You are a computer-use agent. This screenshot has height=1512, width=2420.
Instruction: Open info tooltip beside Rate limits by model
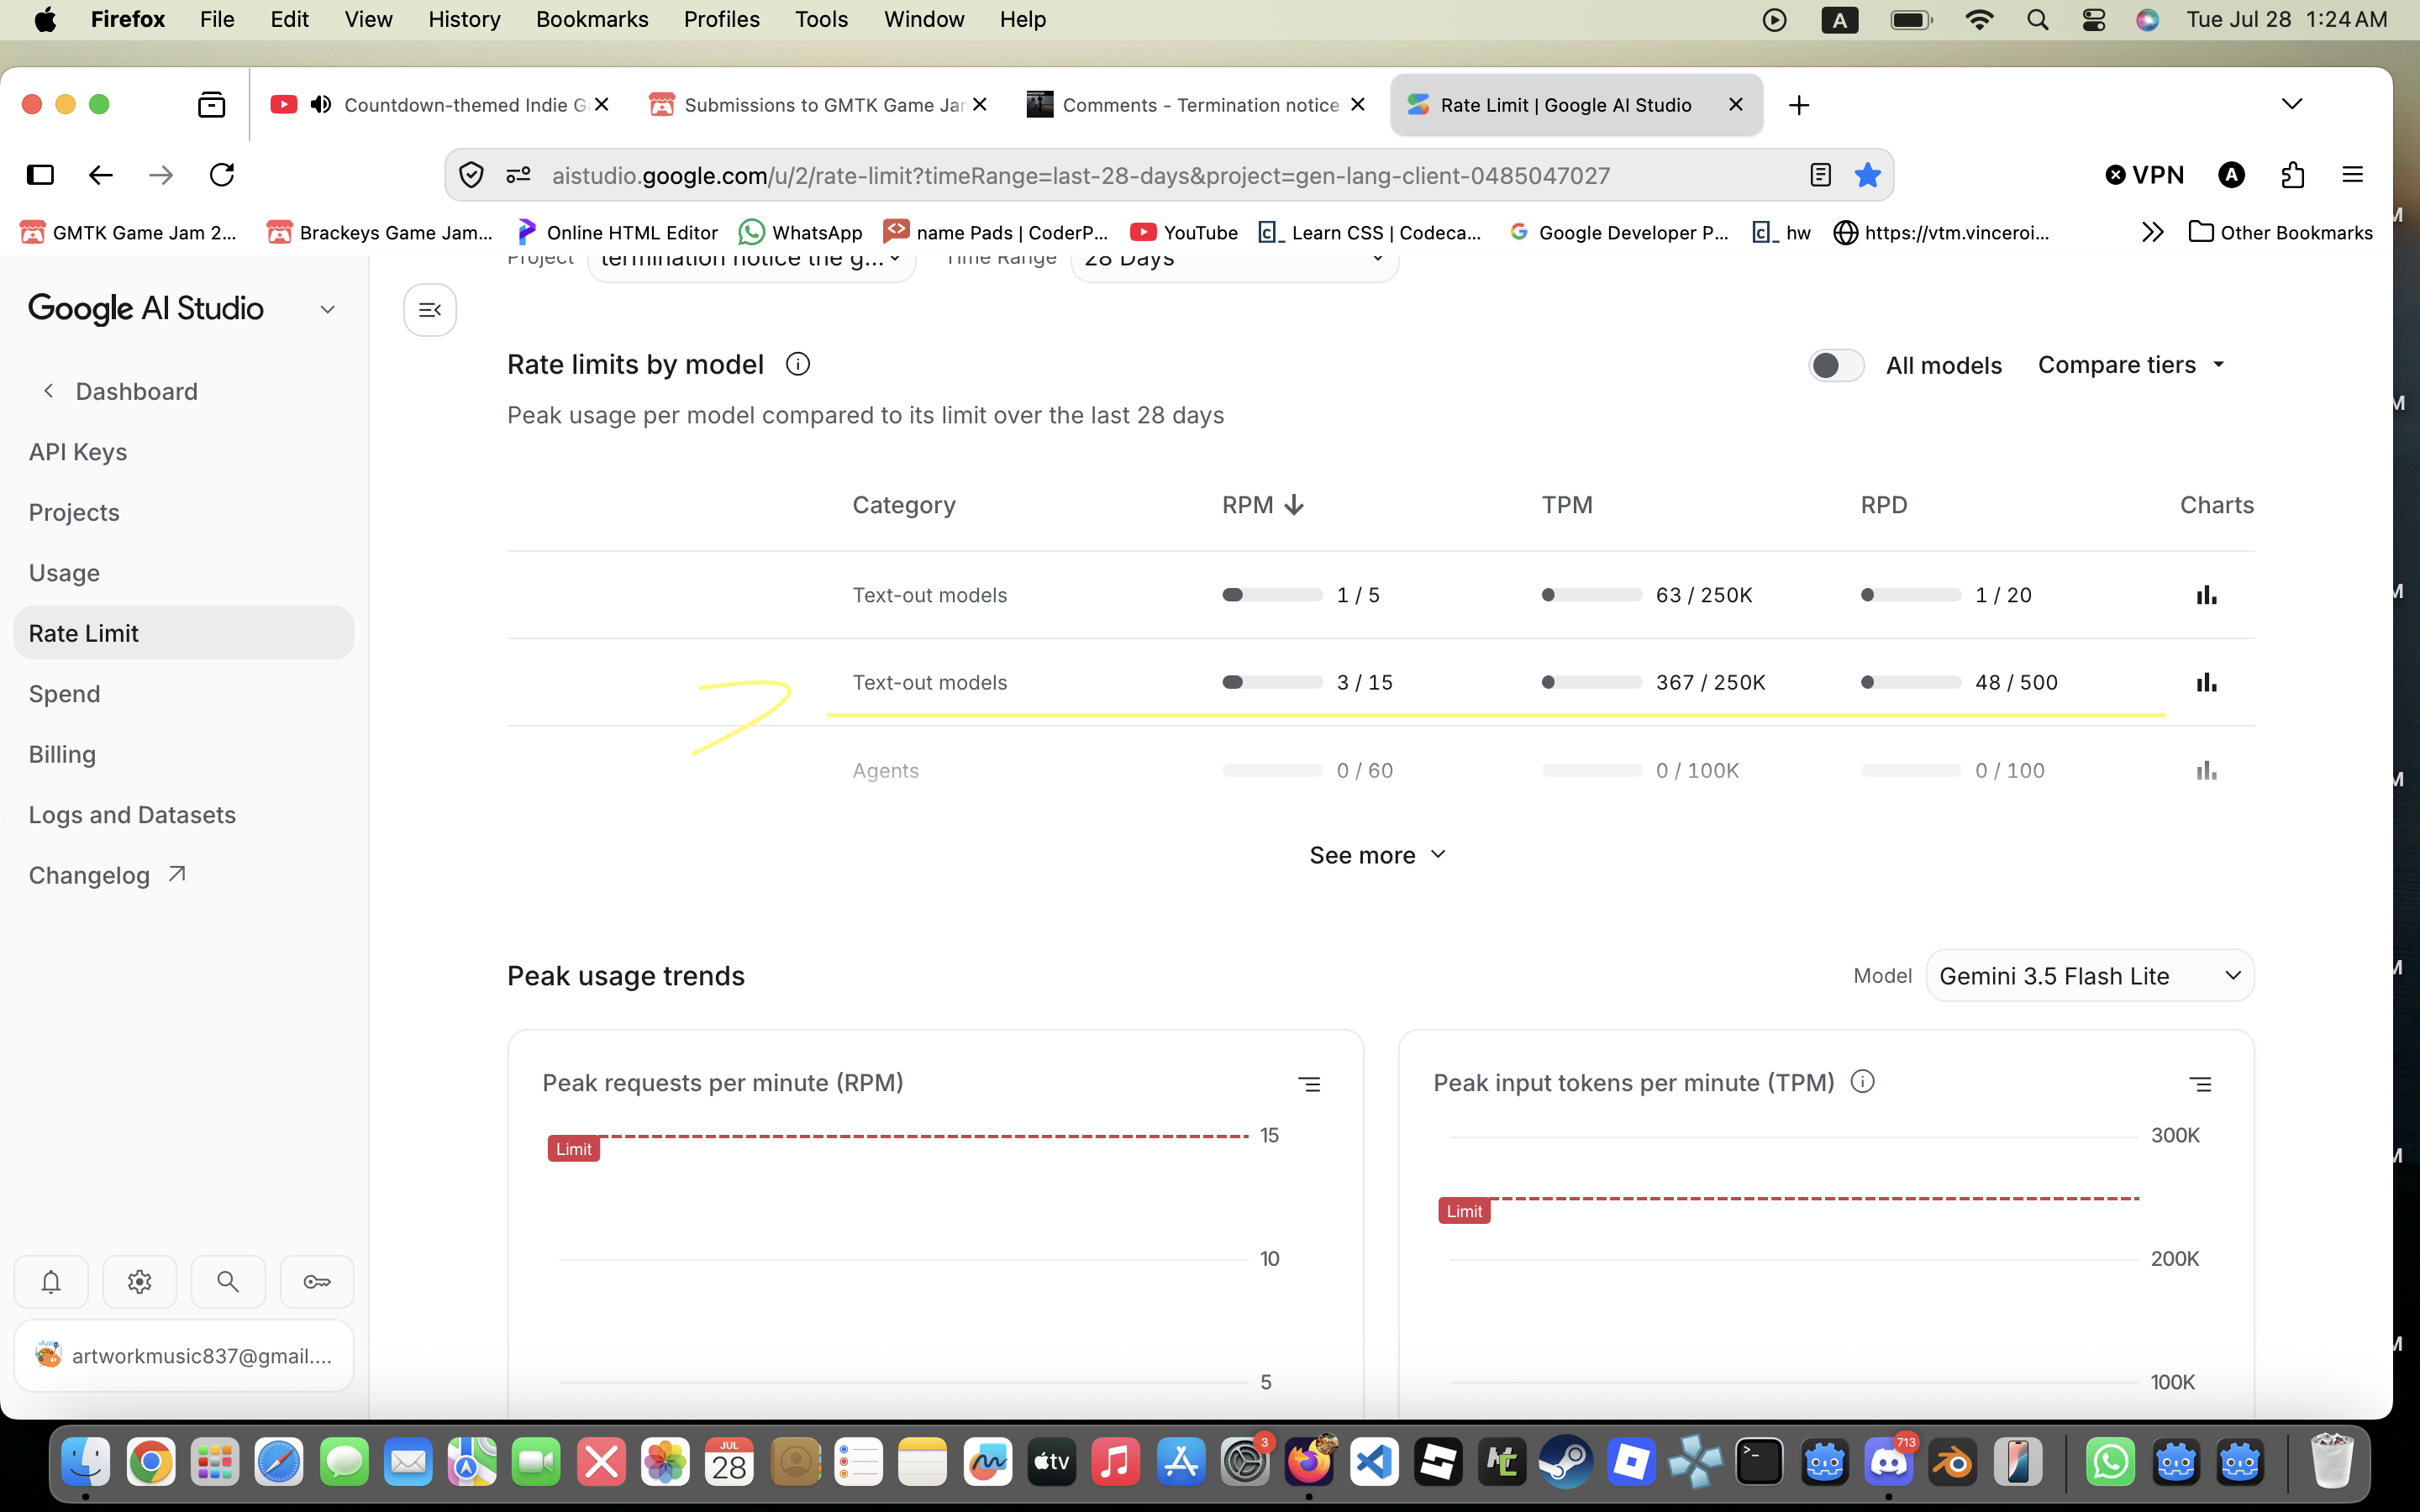[798, 364]
